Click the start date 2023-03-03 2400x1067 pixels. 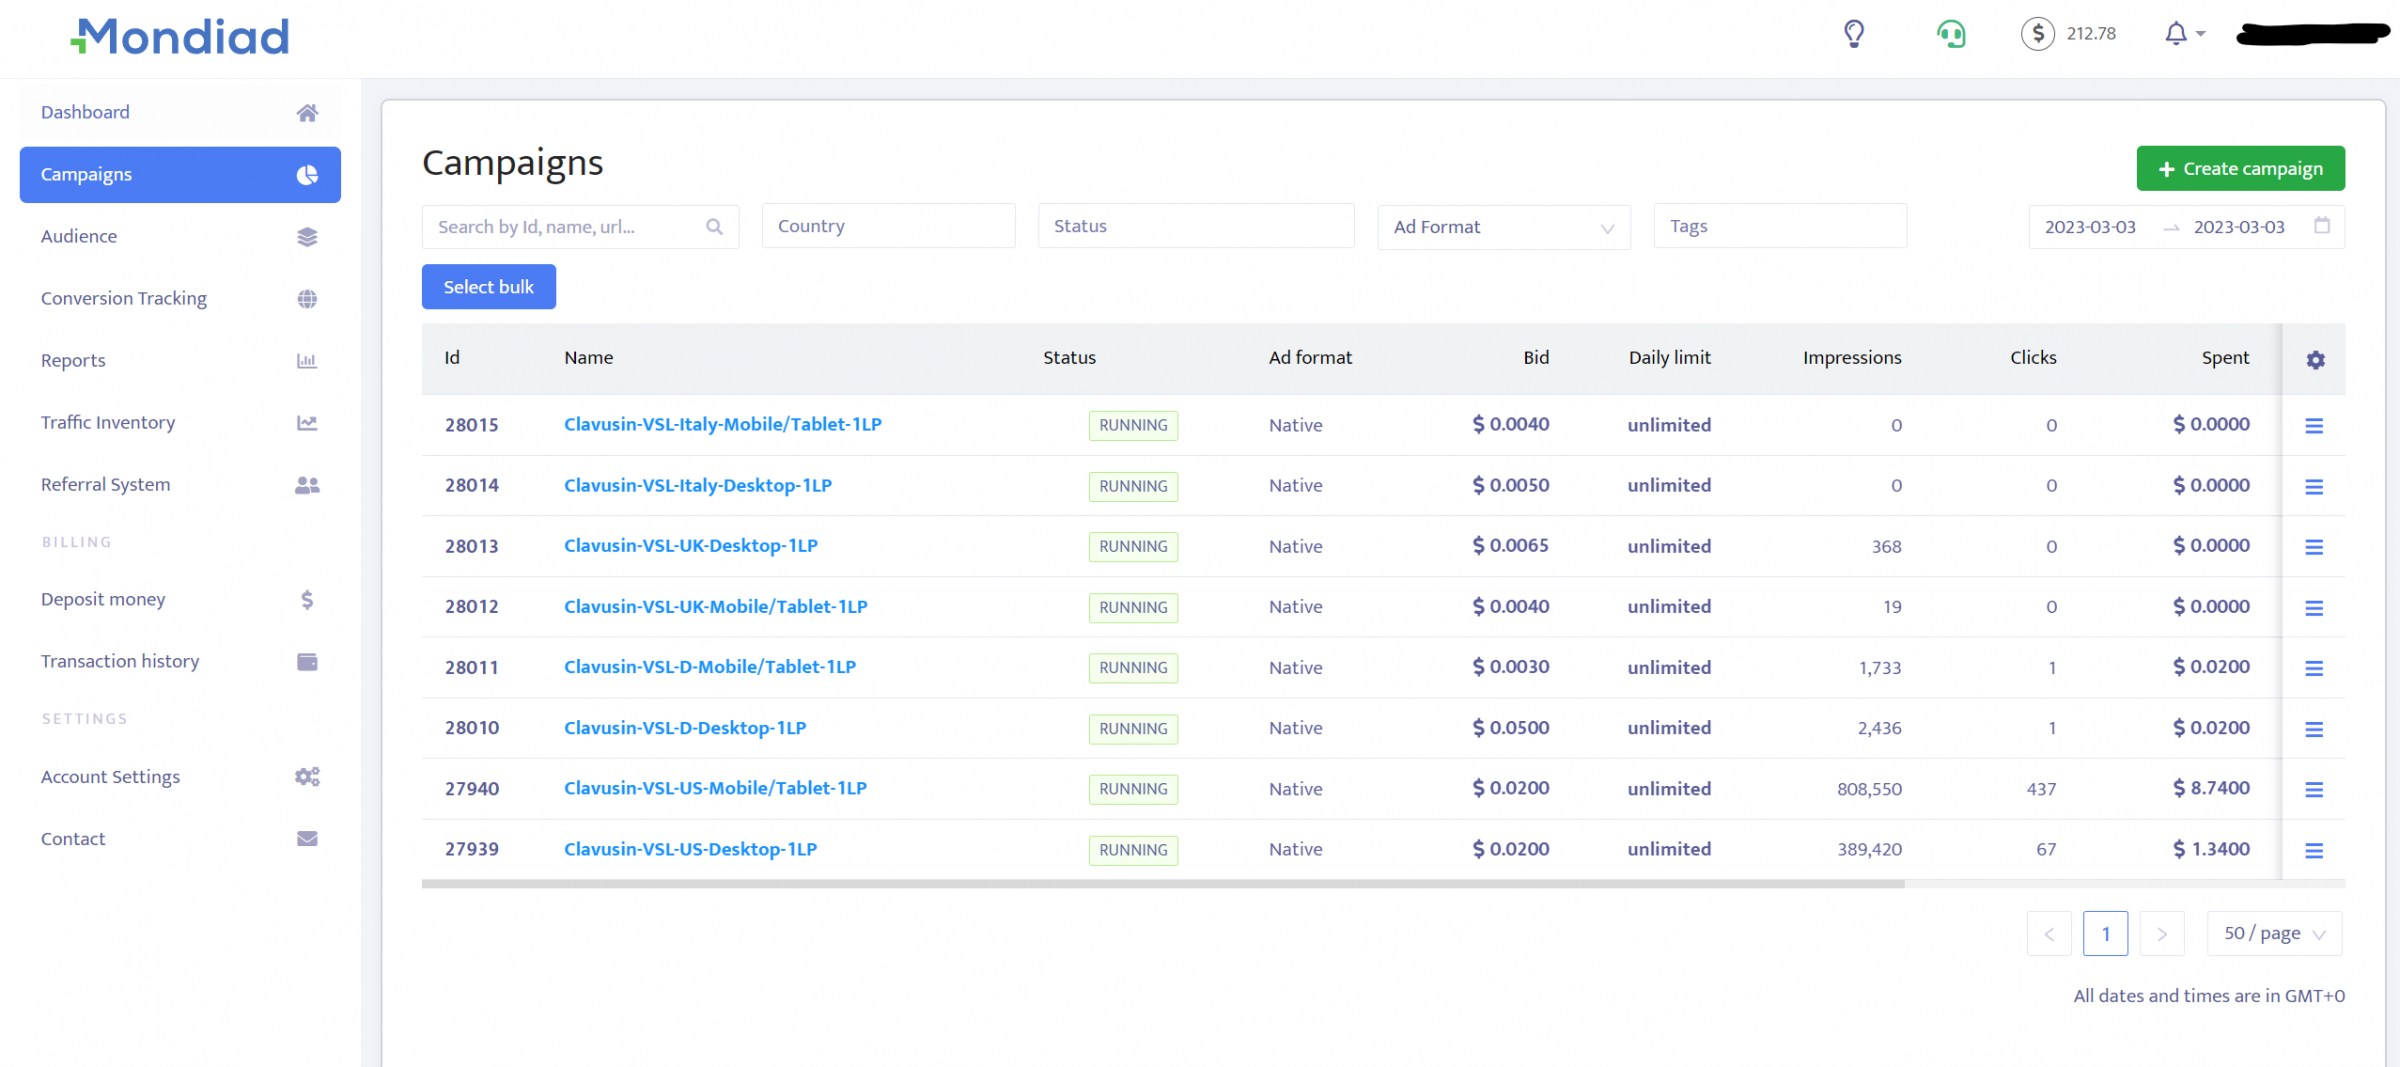(x=2090, y=227)
